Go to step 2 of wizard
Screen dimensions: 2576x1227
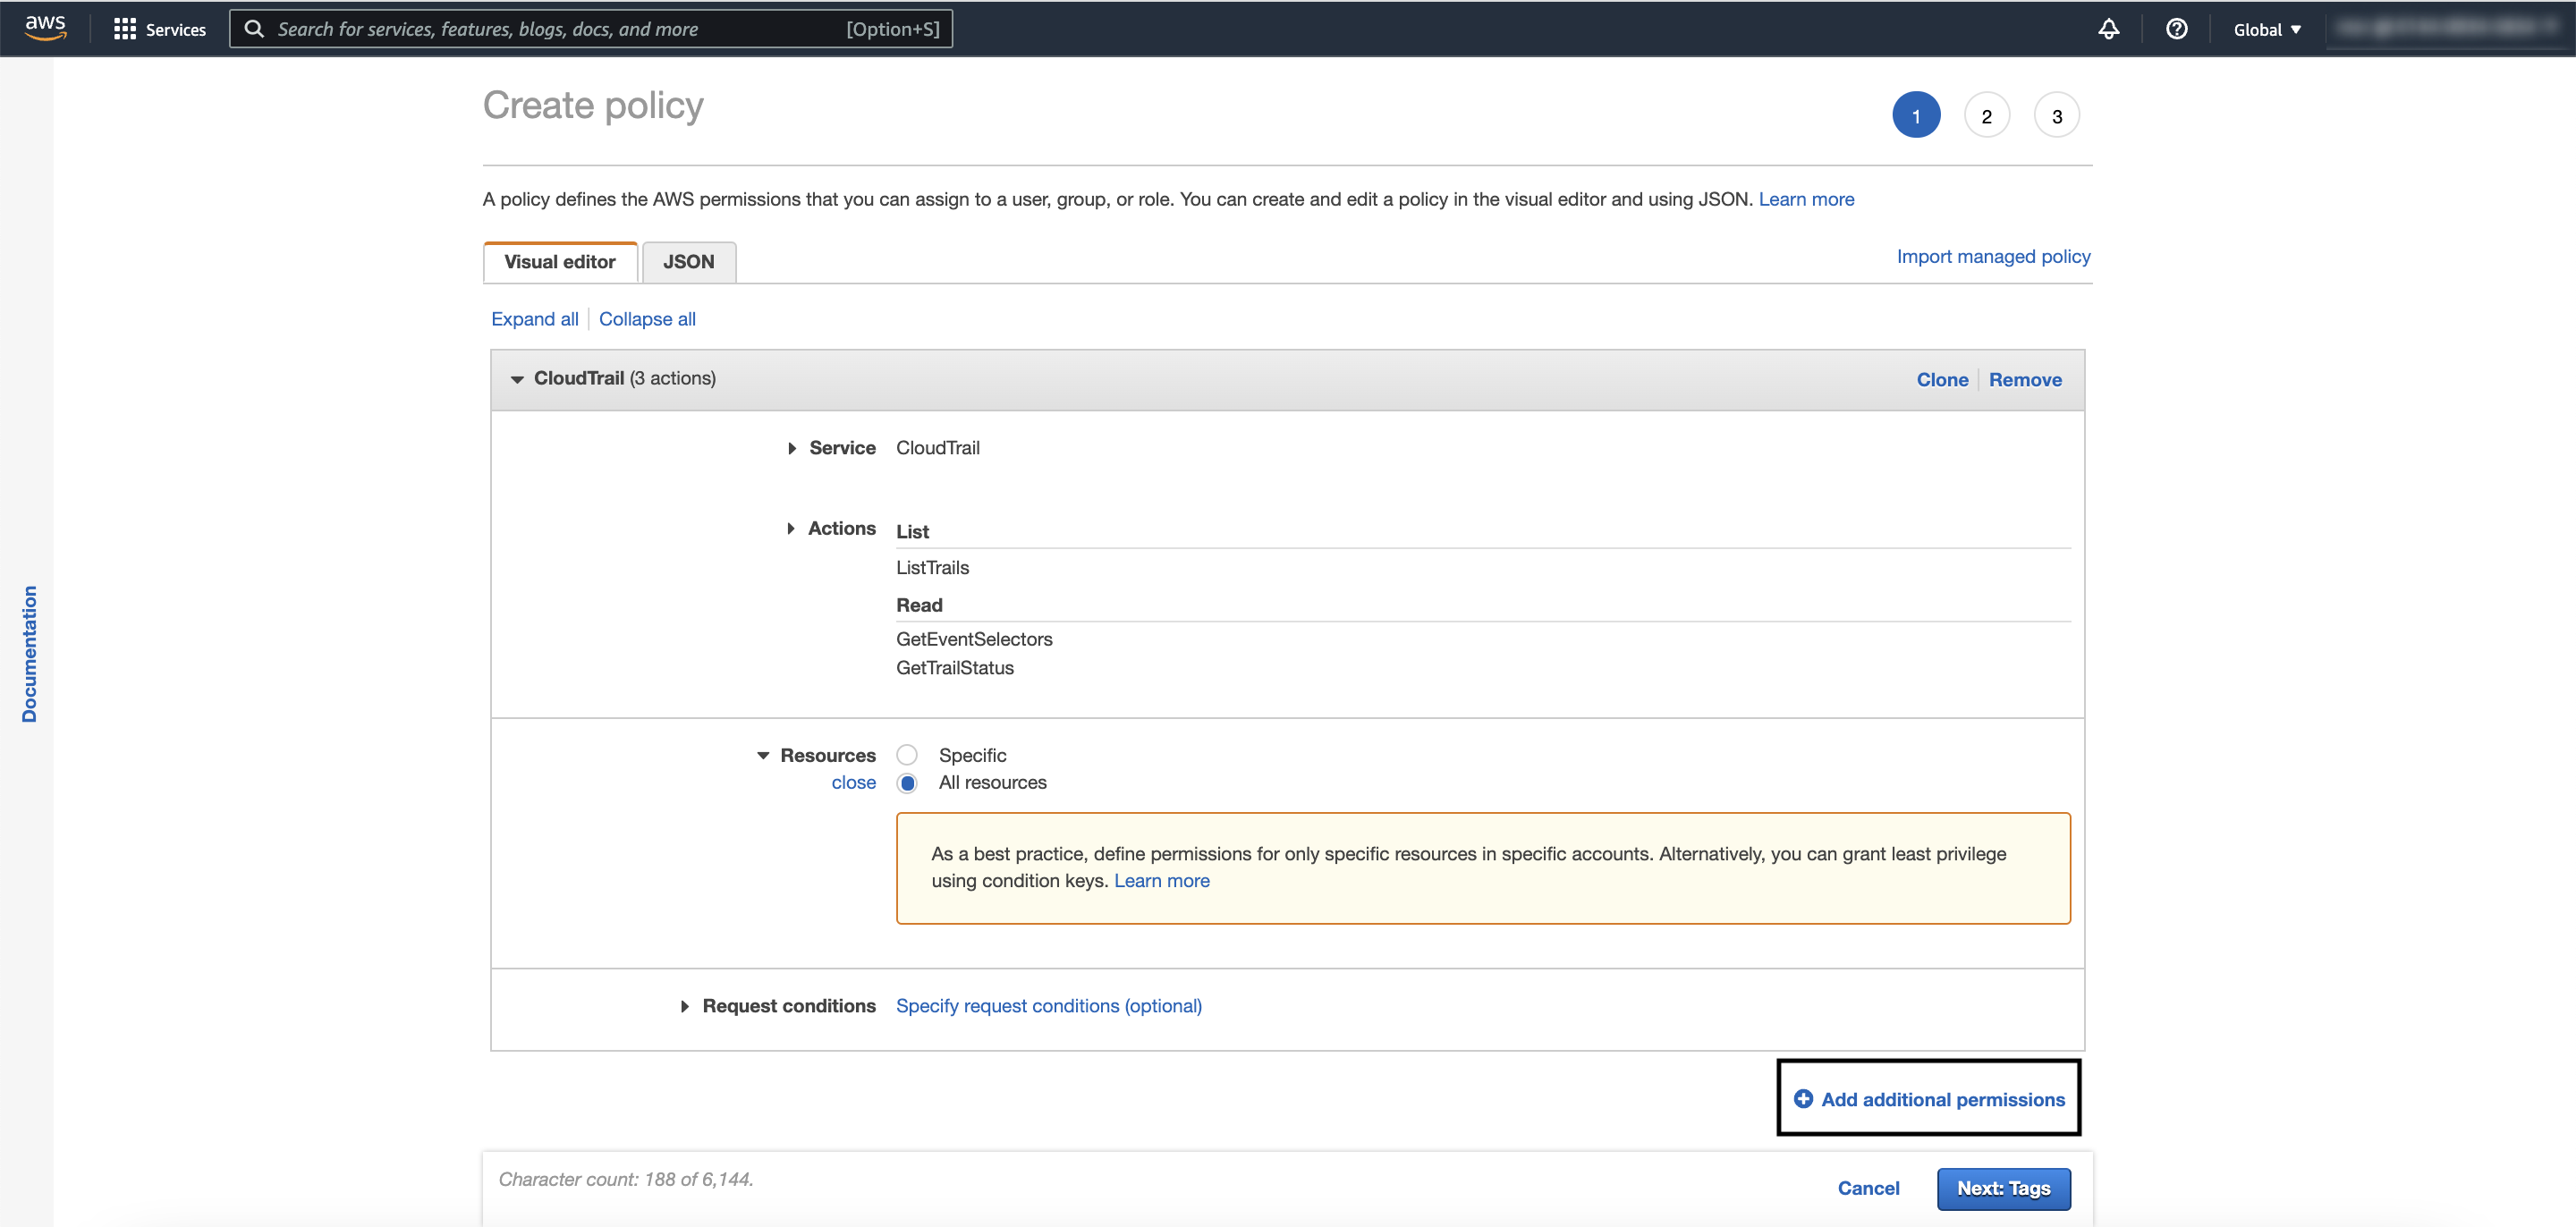click(1986, 116)
